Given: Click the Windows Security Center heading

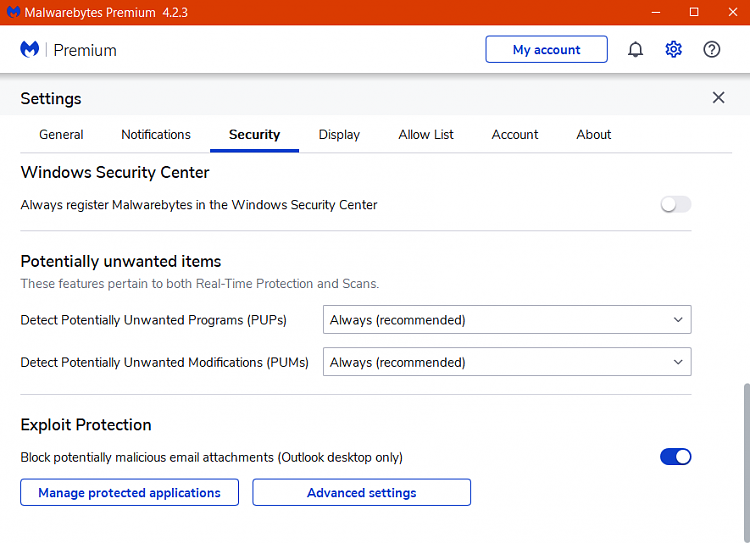Looking at the screenshot, I should (115, 172).
